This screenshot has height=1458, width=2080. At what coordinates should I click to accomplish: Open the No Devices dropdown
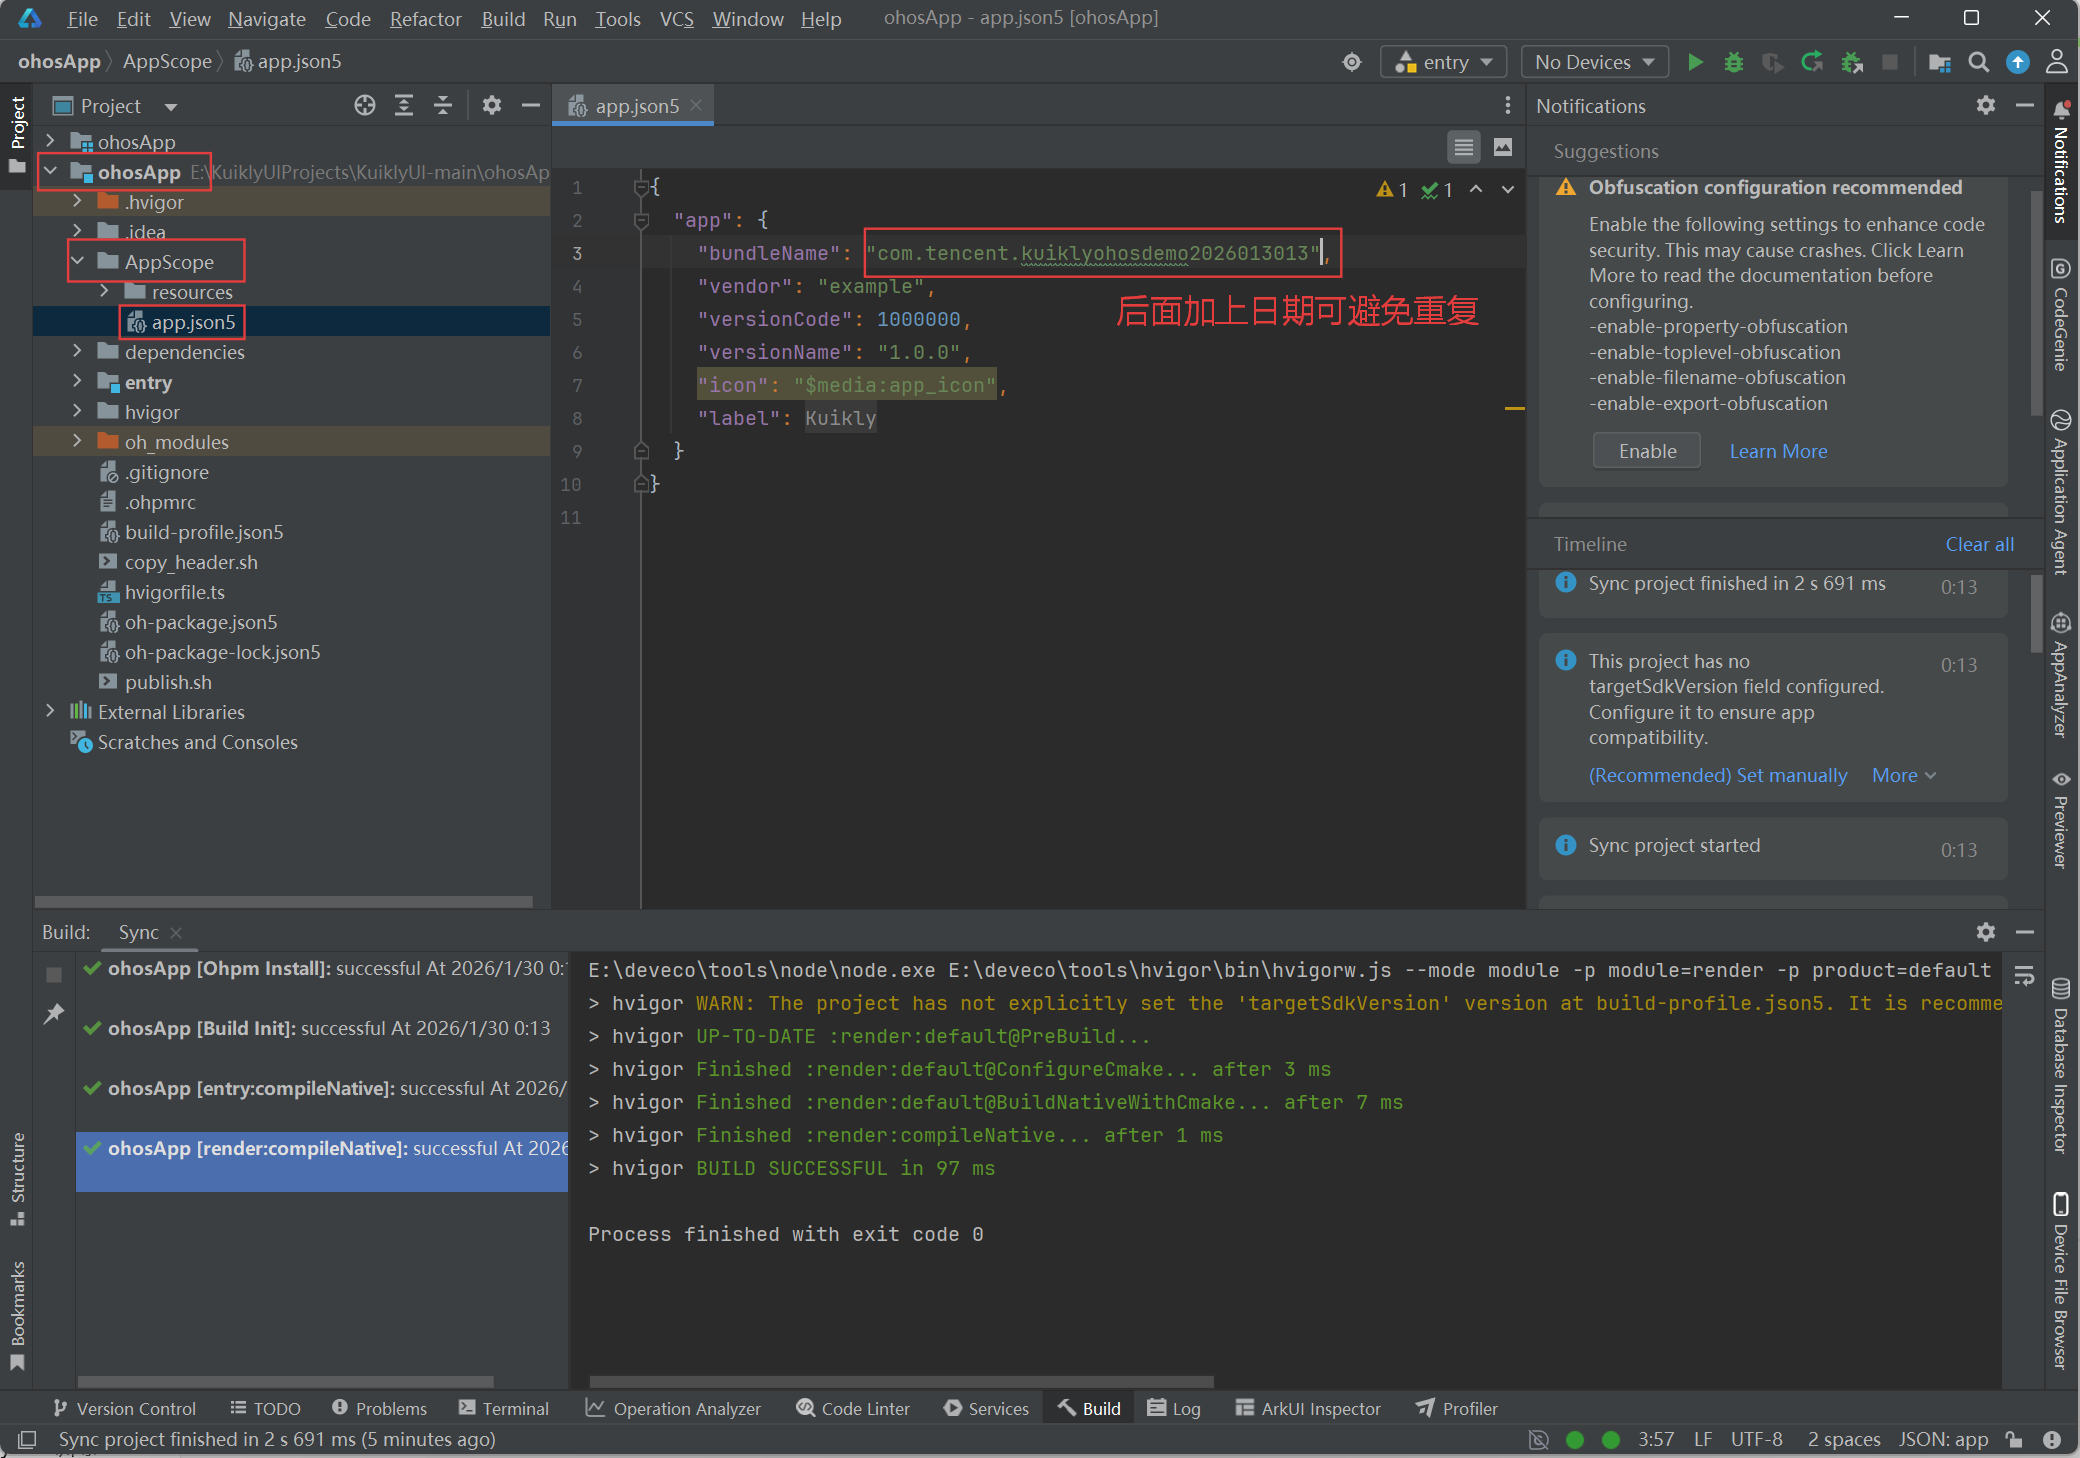[x=1594, y=62]
